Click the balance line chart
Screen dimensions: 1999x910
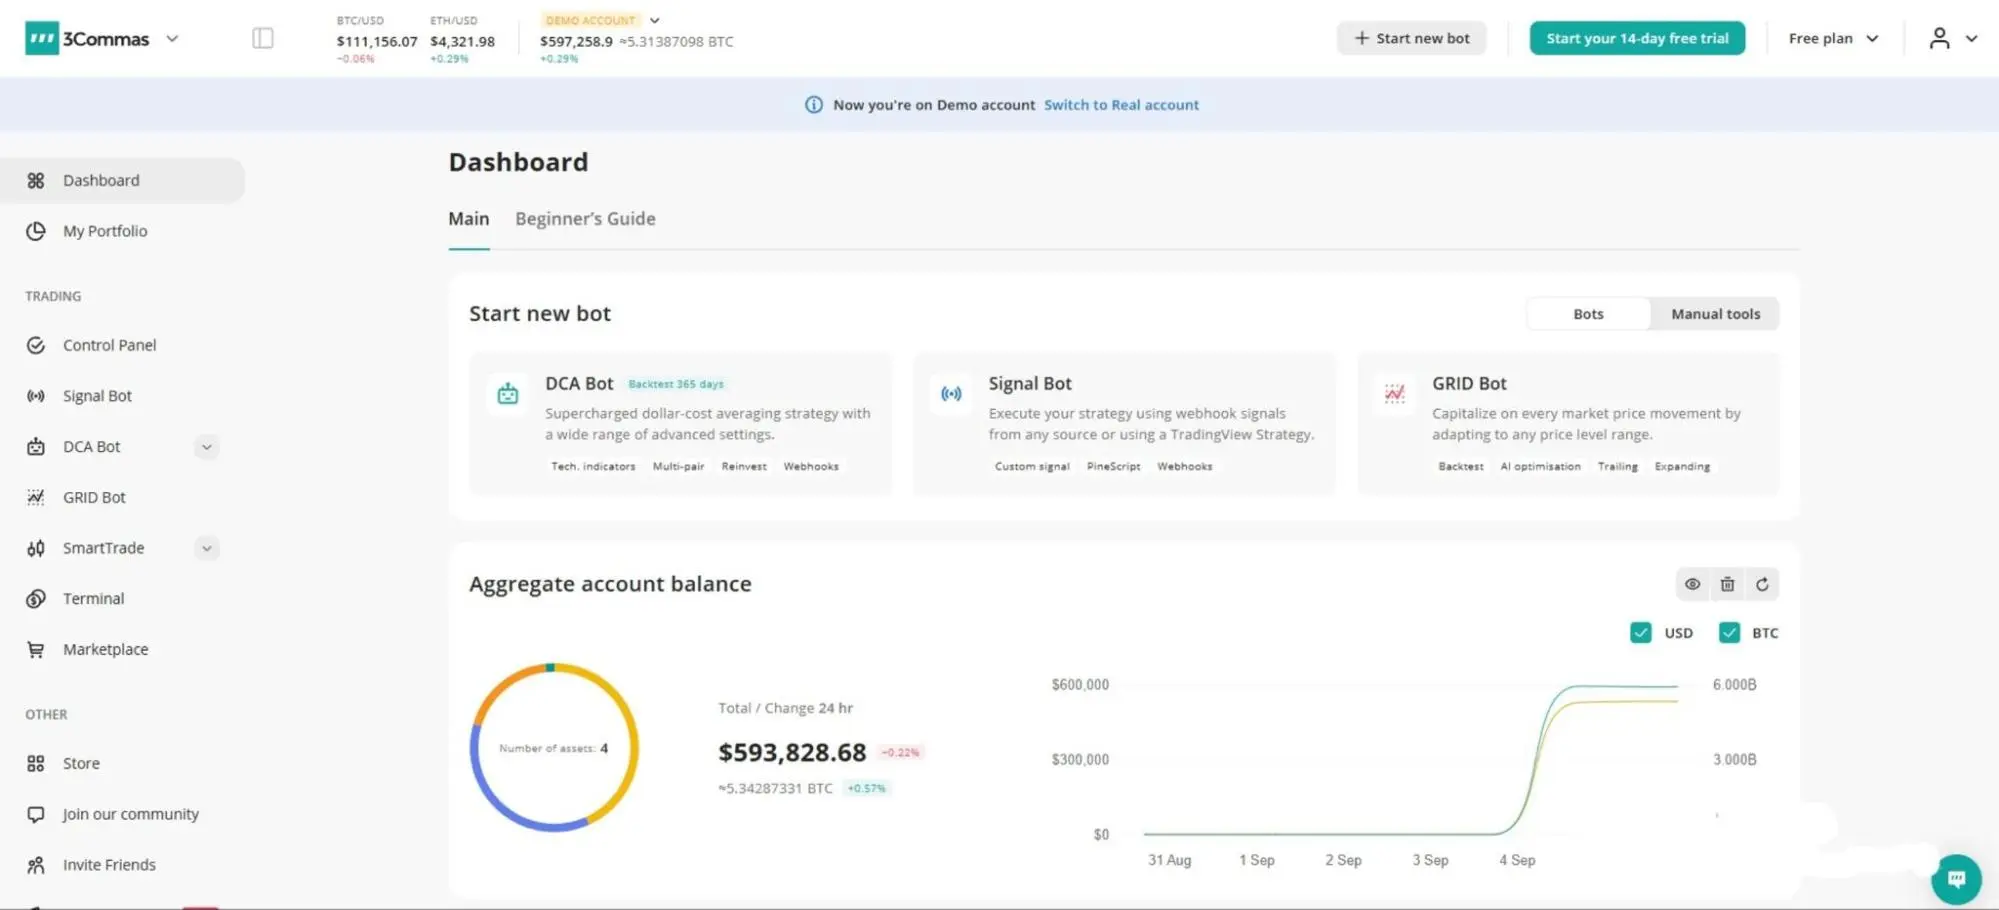1410,760
